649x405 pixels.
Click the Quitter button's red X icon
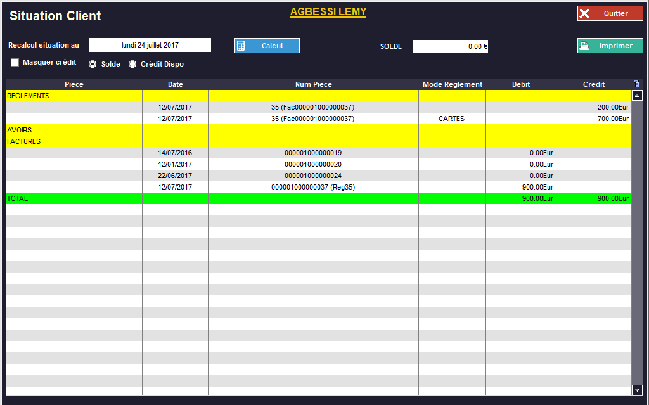[584, 14]
